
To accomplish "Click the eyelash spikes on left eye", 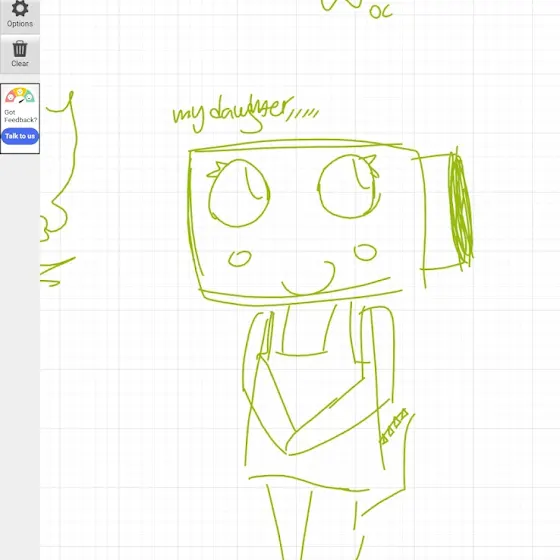I will point(217,169).
